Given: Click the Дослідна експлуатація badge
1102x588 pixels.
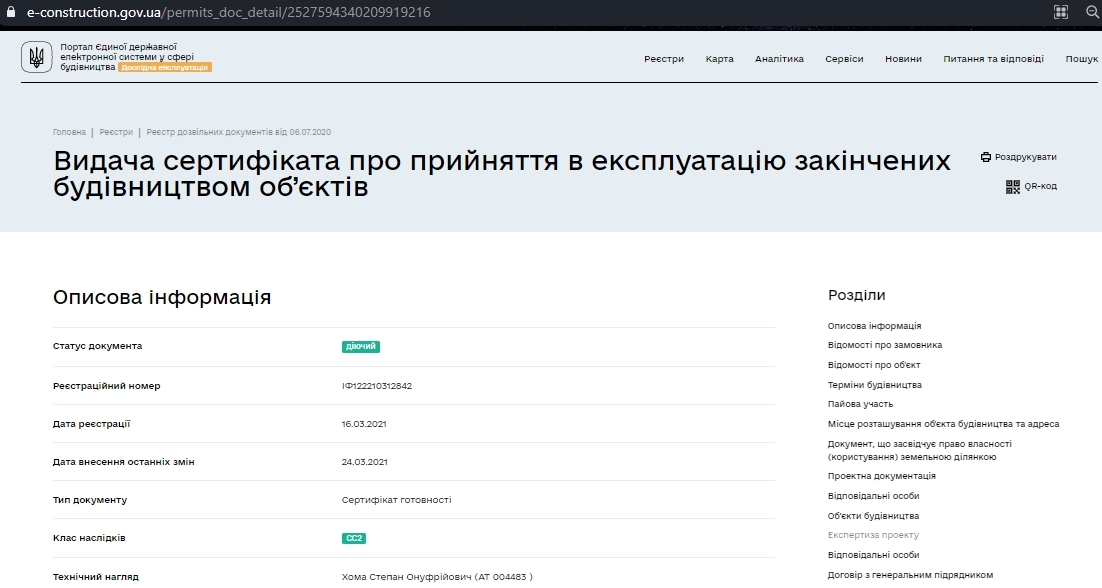Looking at the screenshot, I should pos(165,67).
